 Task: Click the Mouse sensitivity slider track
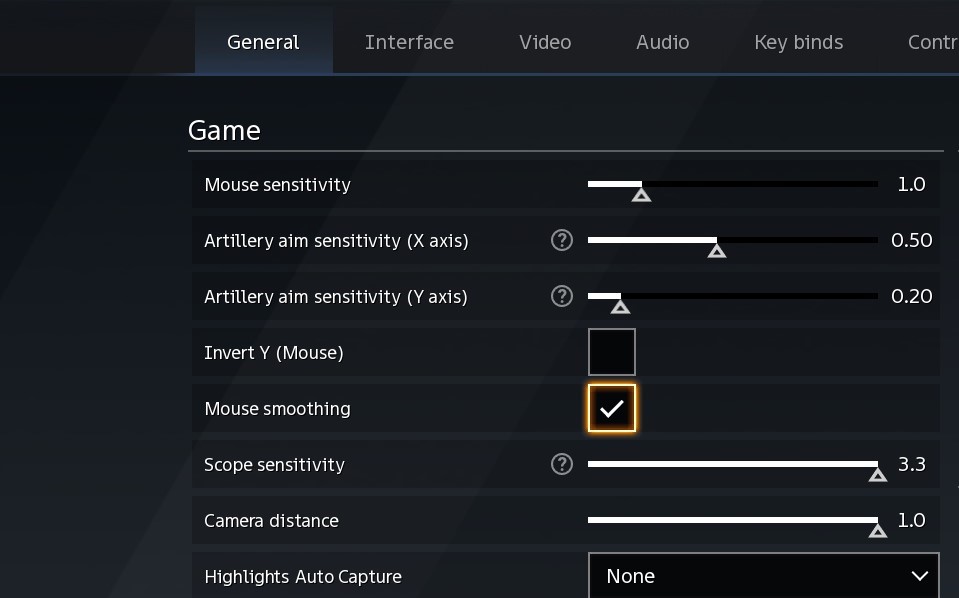[733, 184]
